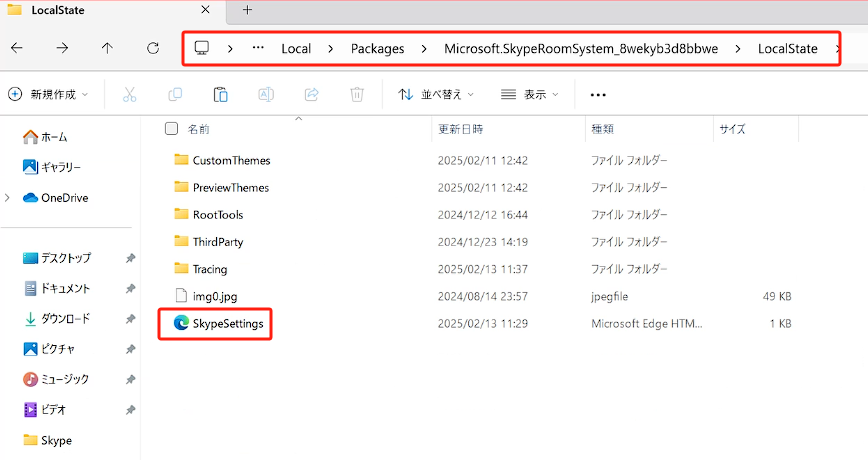Viewport: 868px width, 460px height.
Task: Click the pin icon beside ダウンロード
Action: (130, 319)
